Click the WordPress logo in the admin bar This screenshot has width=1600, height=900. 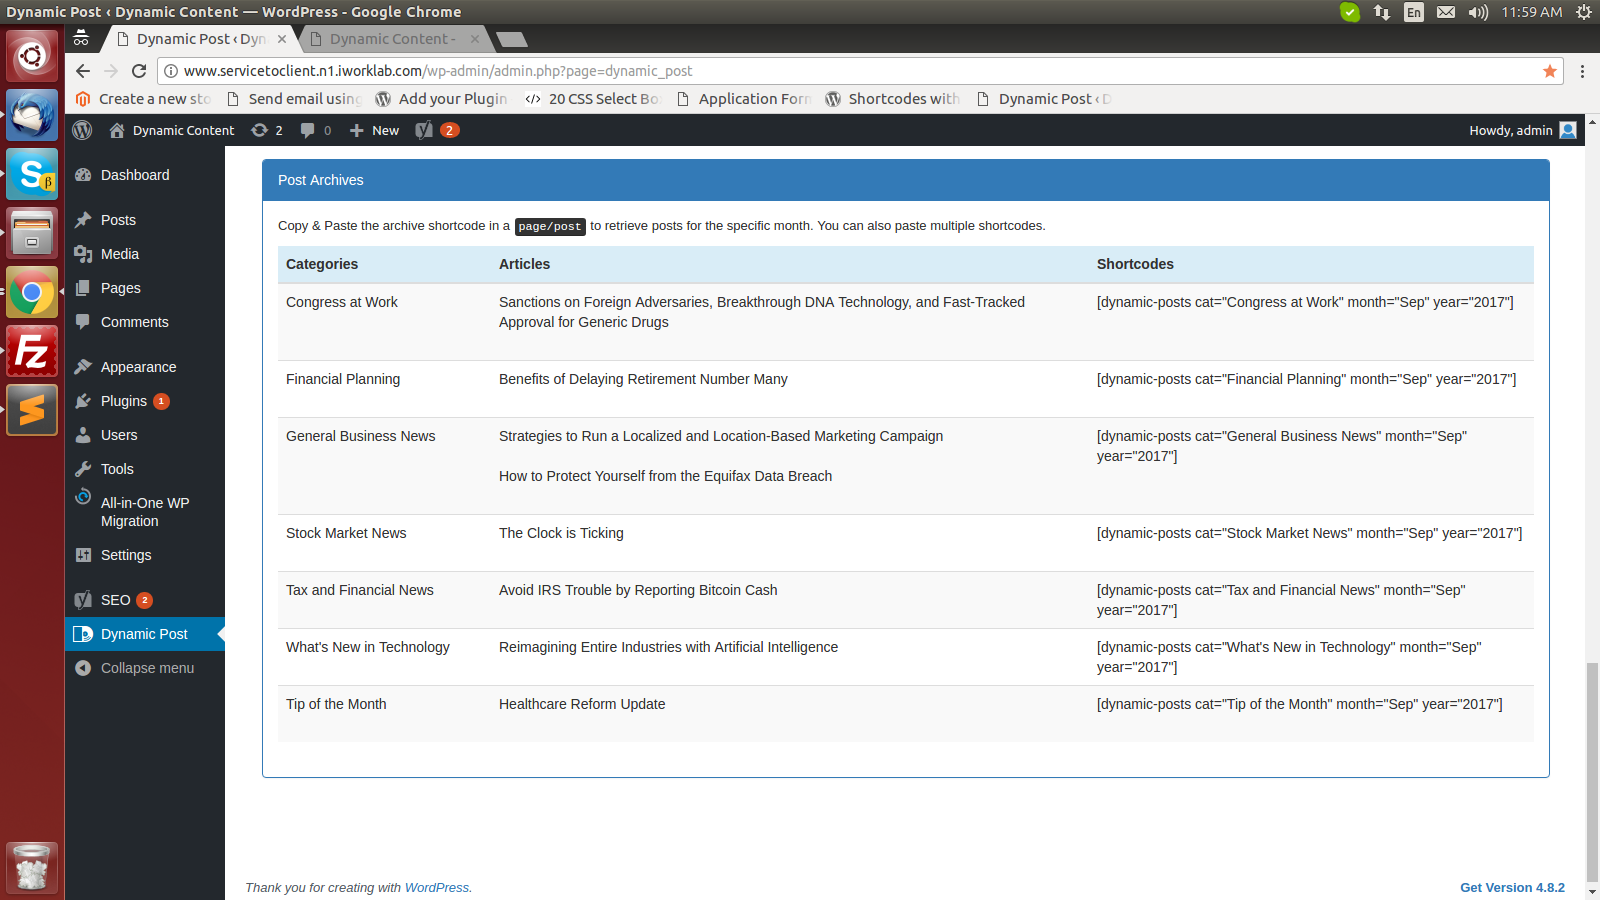coord(81,130)
